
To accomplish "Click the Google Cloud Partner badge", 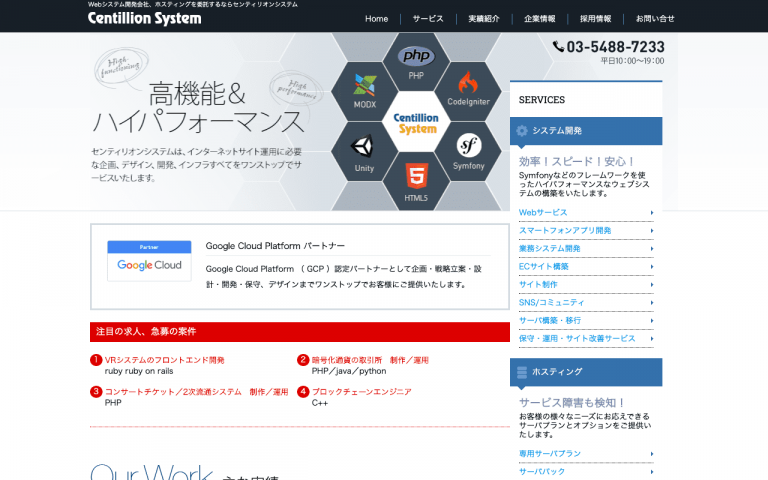I will tap(149, 261).
